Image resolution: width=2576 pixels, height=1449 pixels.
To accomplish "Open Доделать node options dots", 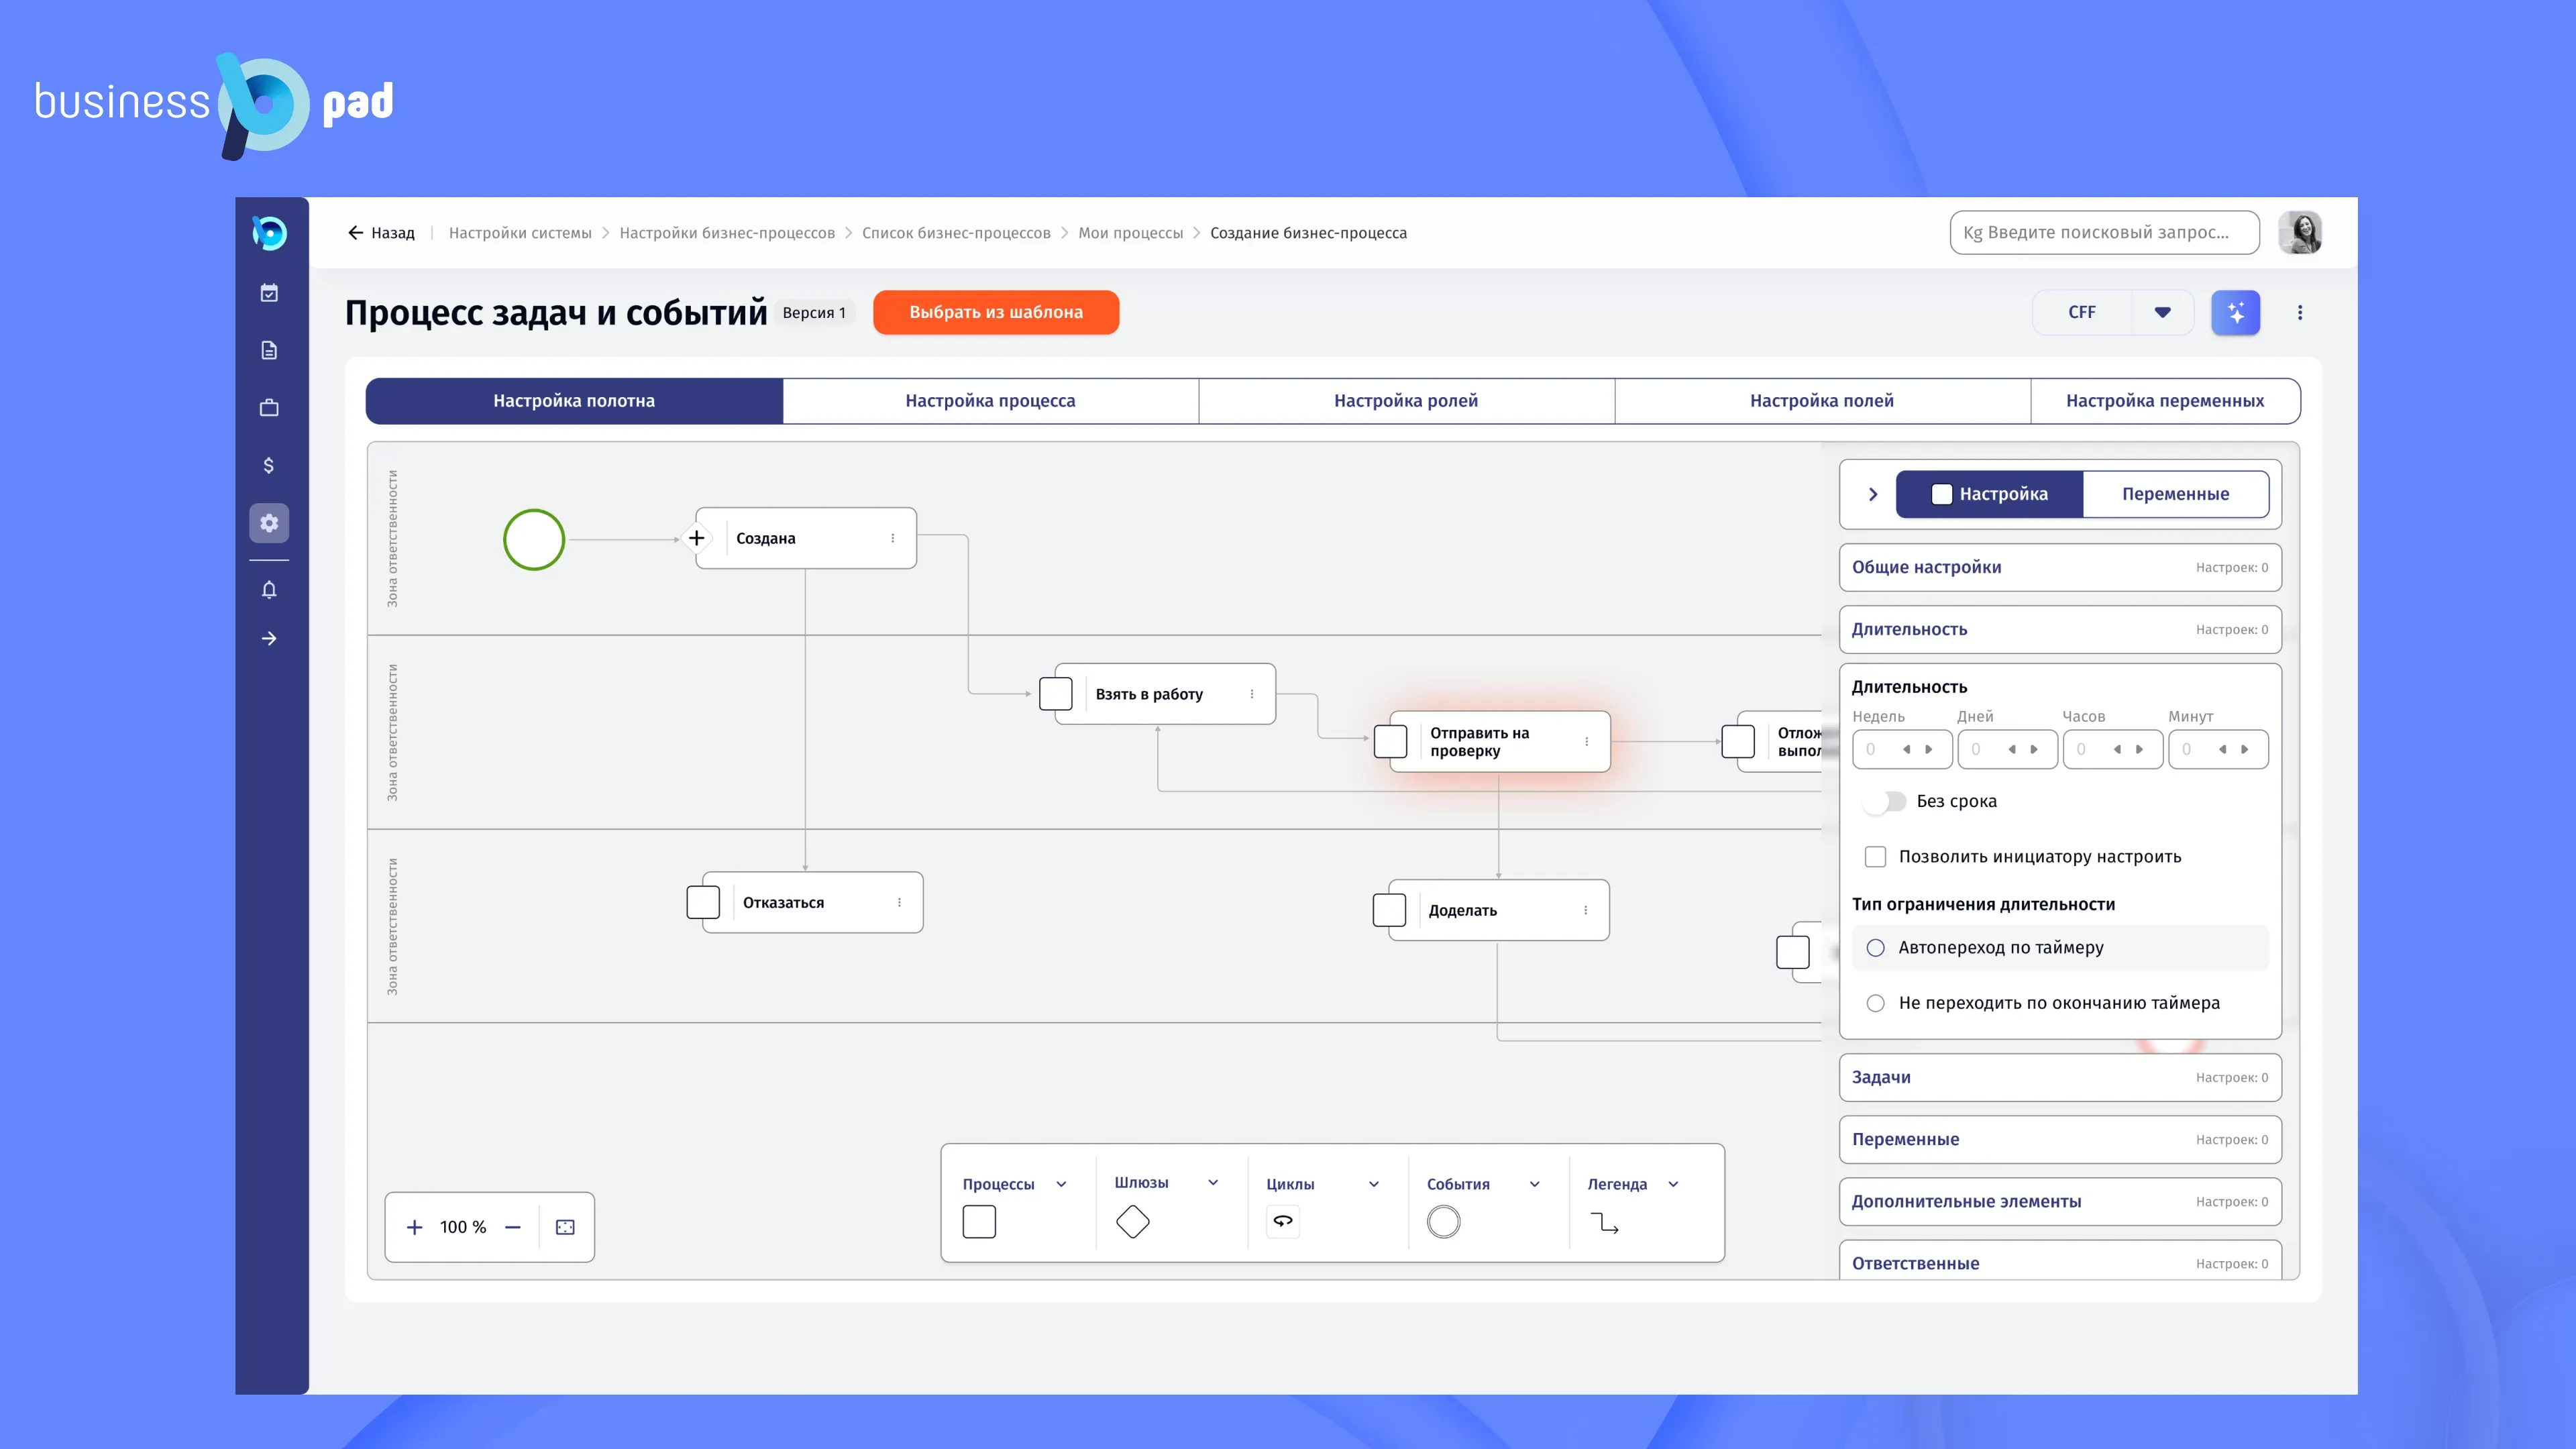I will click(1586, 910).
